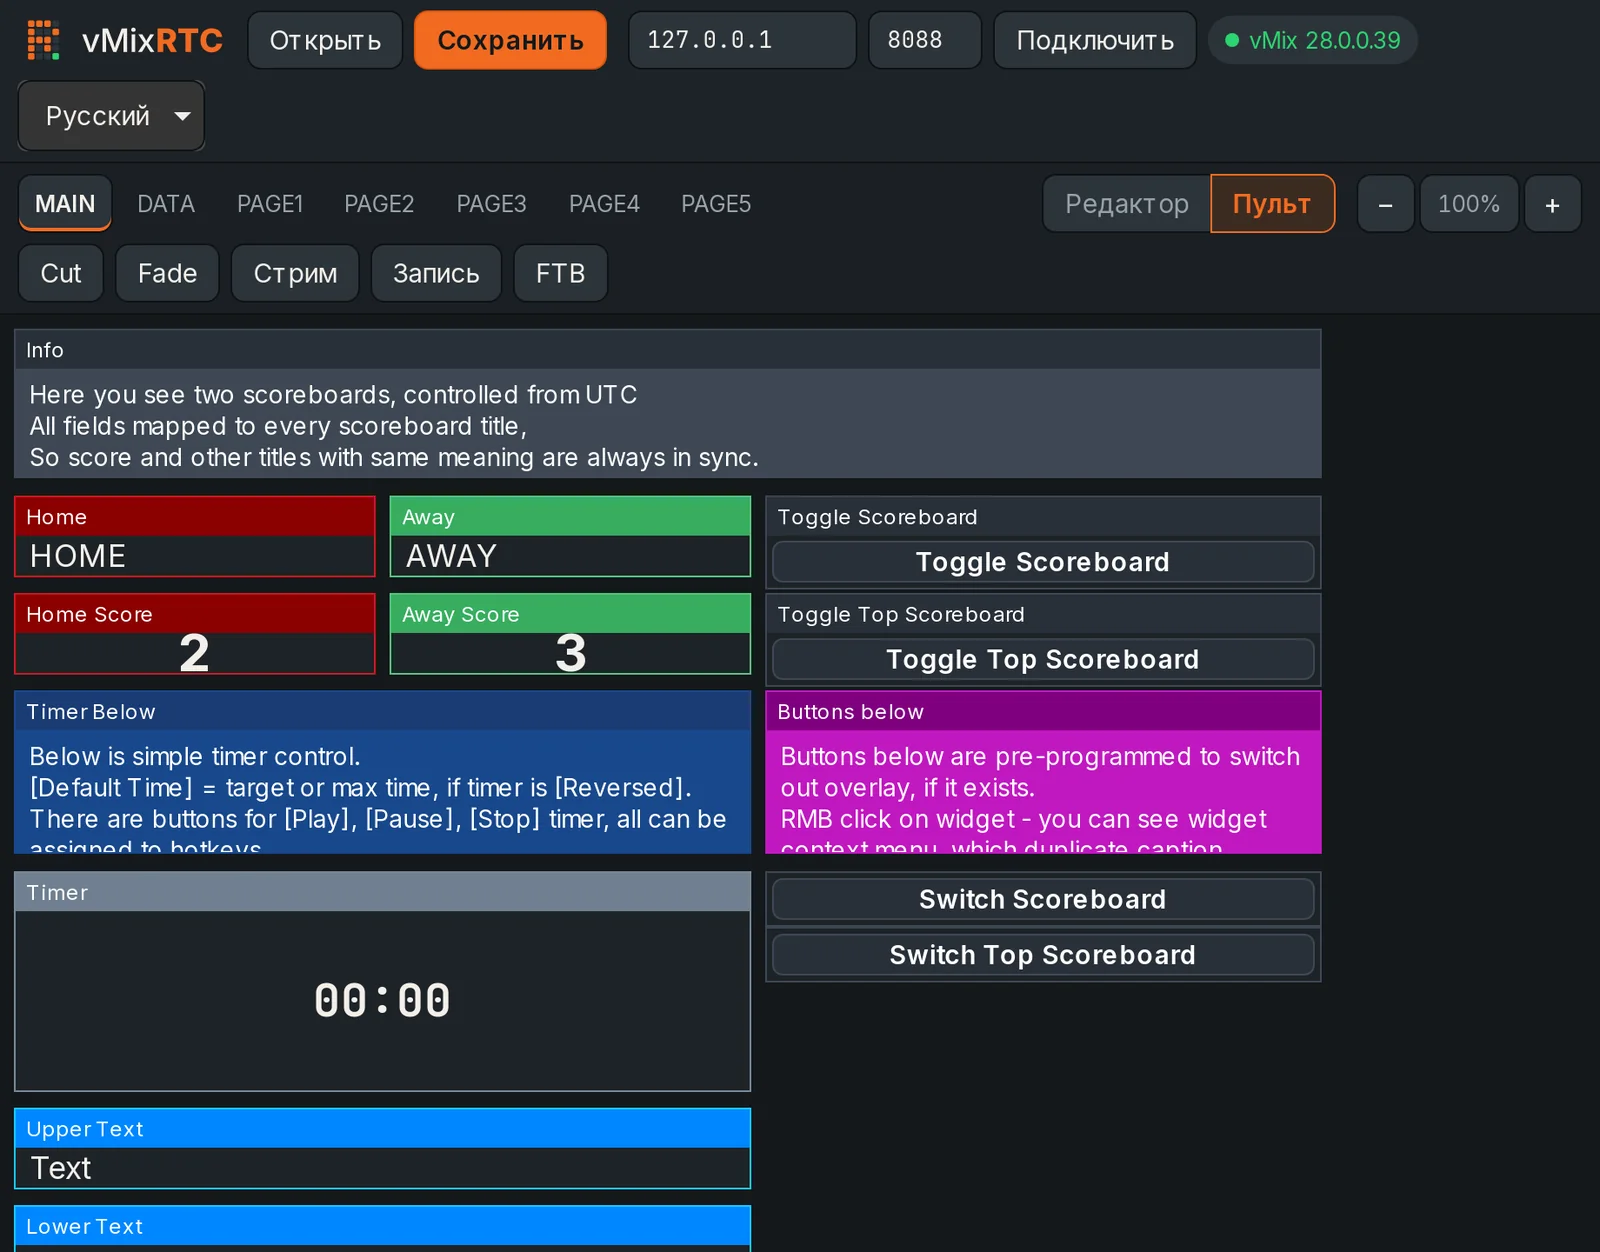Click the Away Score value 3
The image size is (1600, 1252).
[x=570, y=653]
